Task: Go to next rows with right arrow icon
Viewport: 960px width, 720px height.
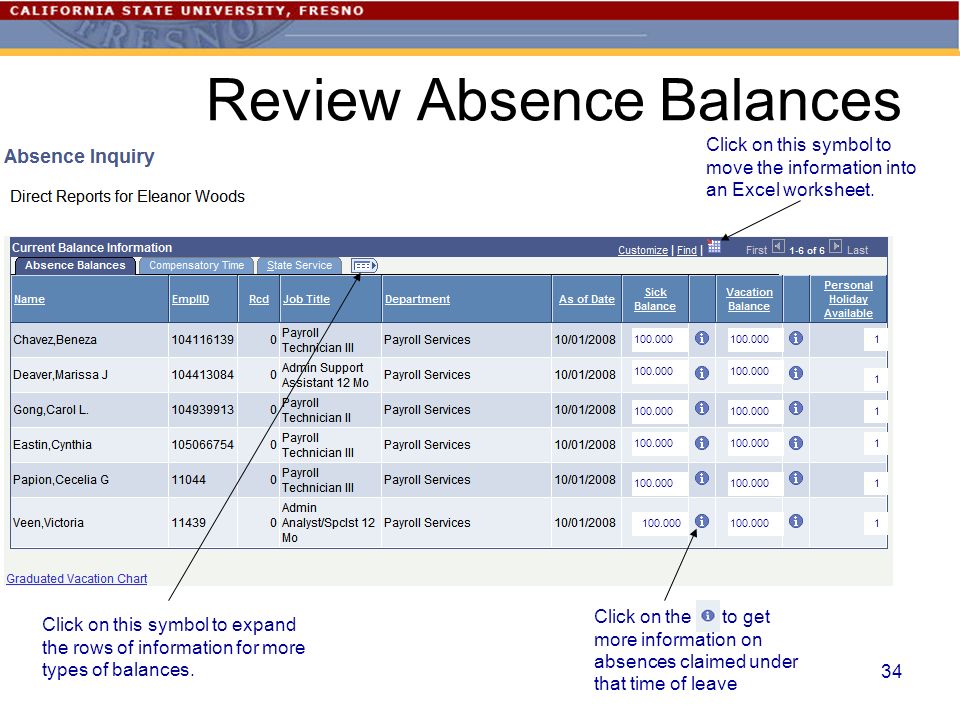Action: [x=836, y=247]
